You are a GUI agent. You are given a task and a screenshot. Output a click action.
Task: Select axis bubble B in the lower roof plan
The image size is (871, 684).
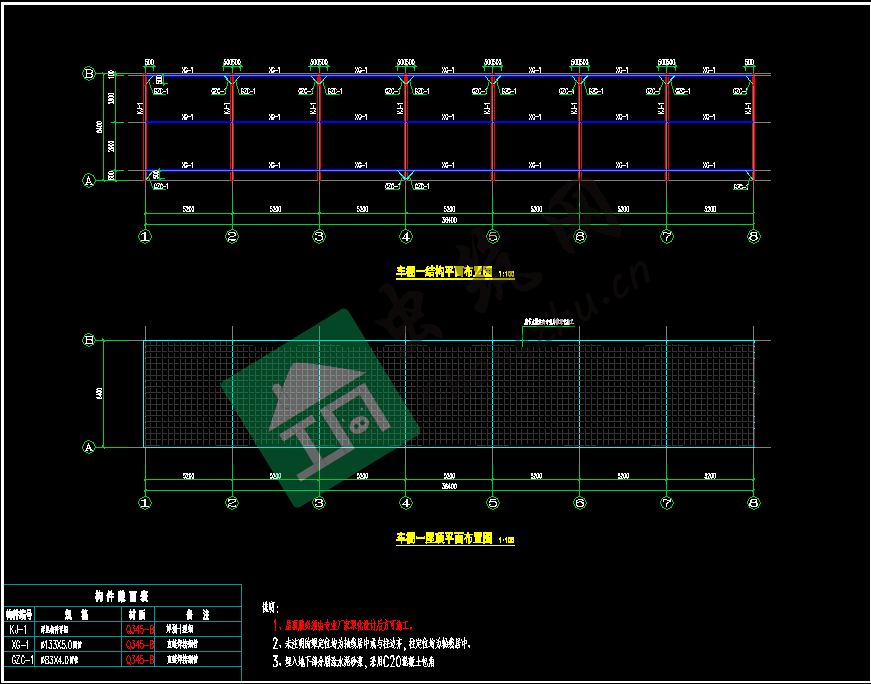pyautogui.click(x=88, y=341)
